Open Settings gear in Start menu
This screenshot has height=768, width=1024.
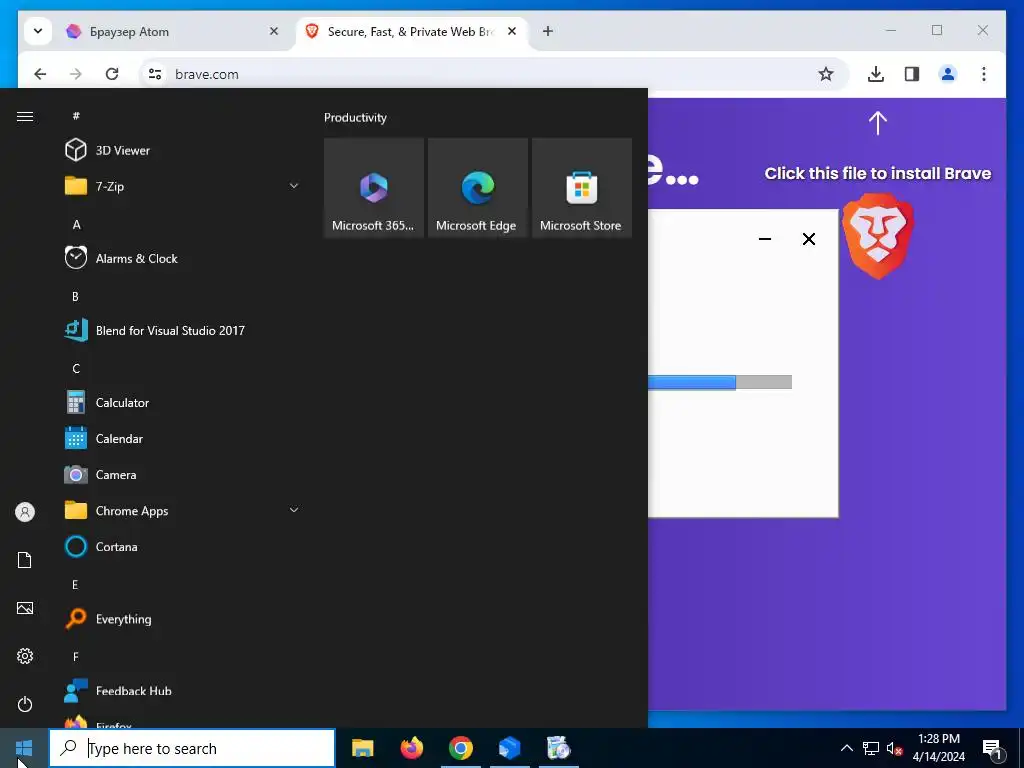(25, 656)
